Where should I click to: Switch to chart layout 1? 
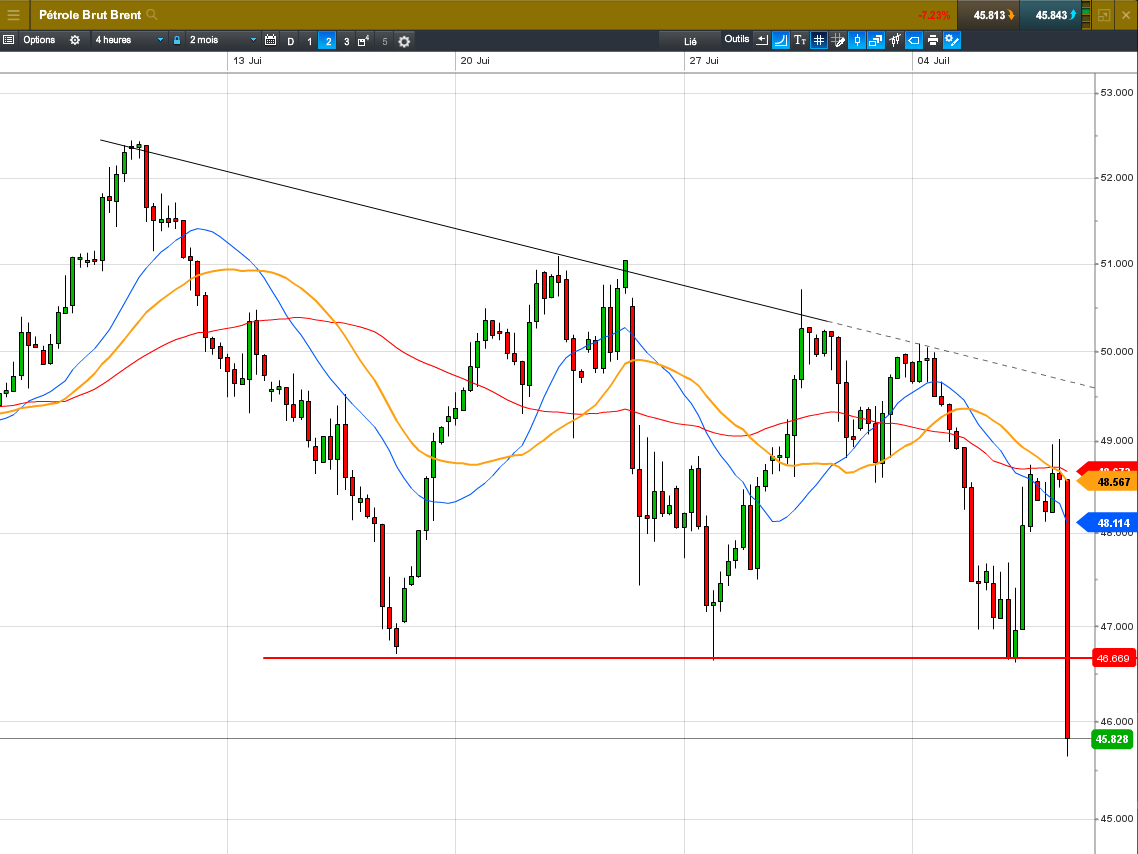click(309, 41)
